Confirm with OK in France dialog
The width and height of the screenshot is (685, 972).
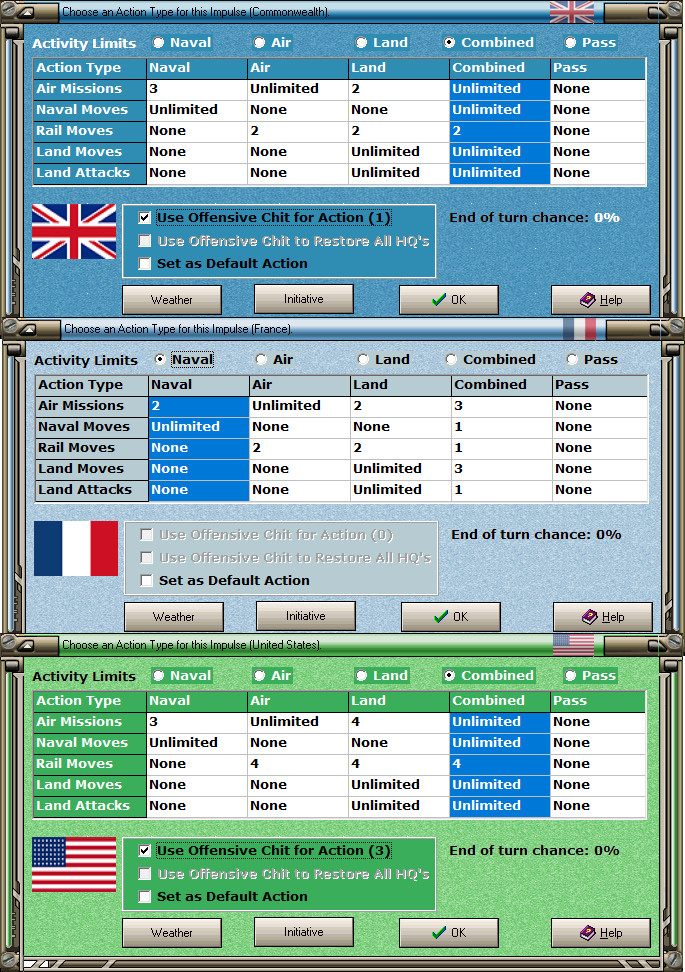[x=451, y=617]
